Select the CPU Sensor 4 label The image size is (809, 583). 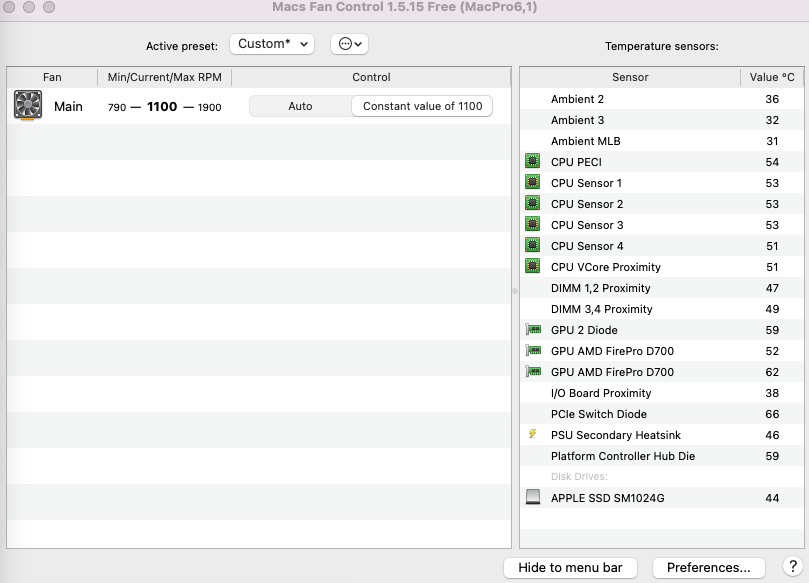pyautogui.click(x=587, y=246)
